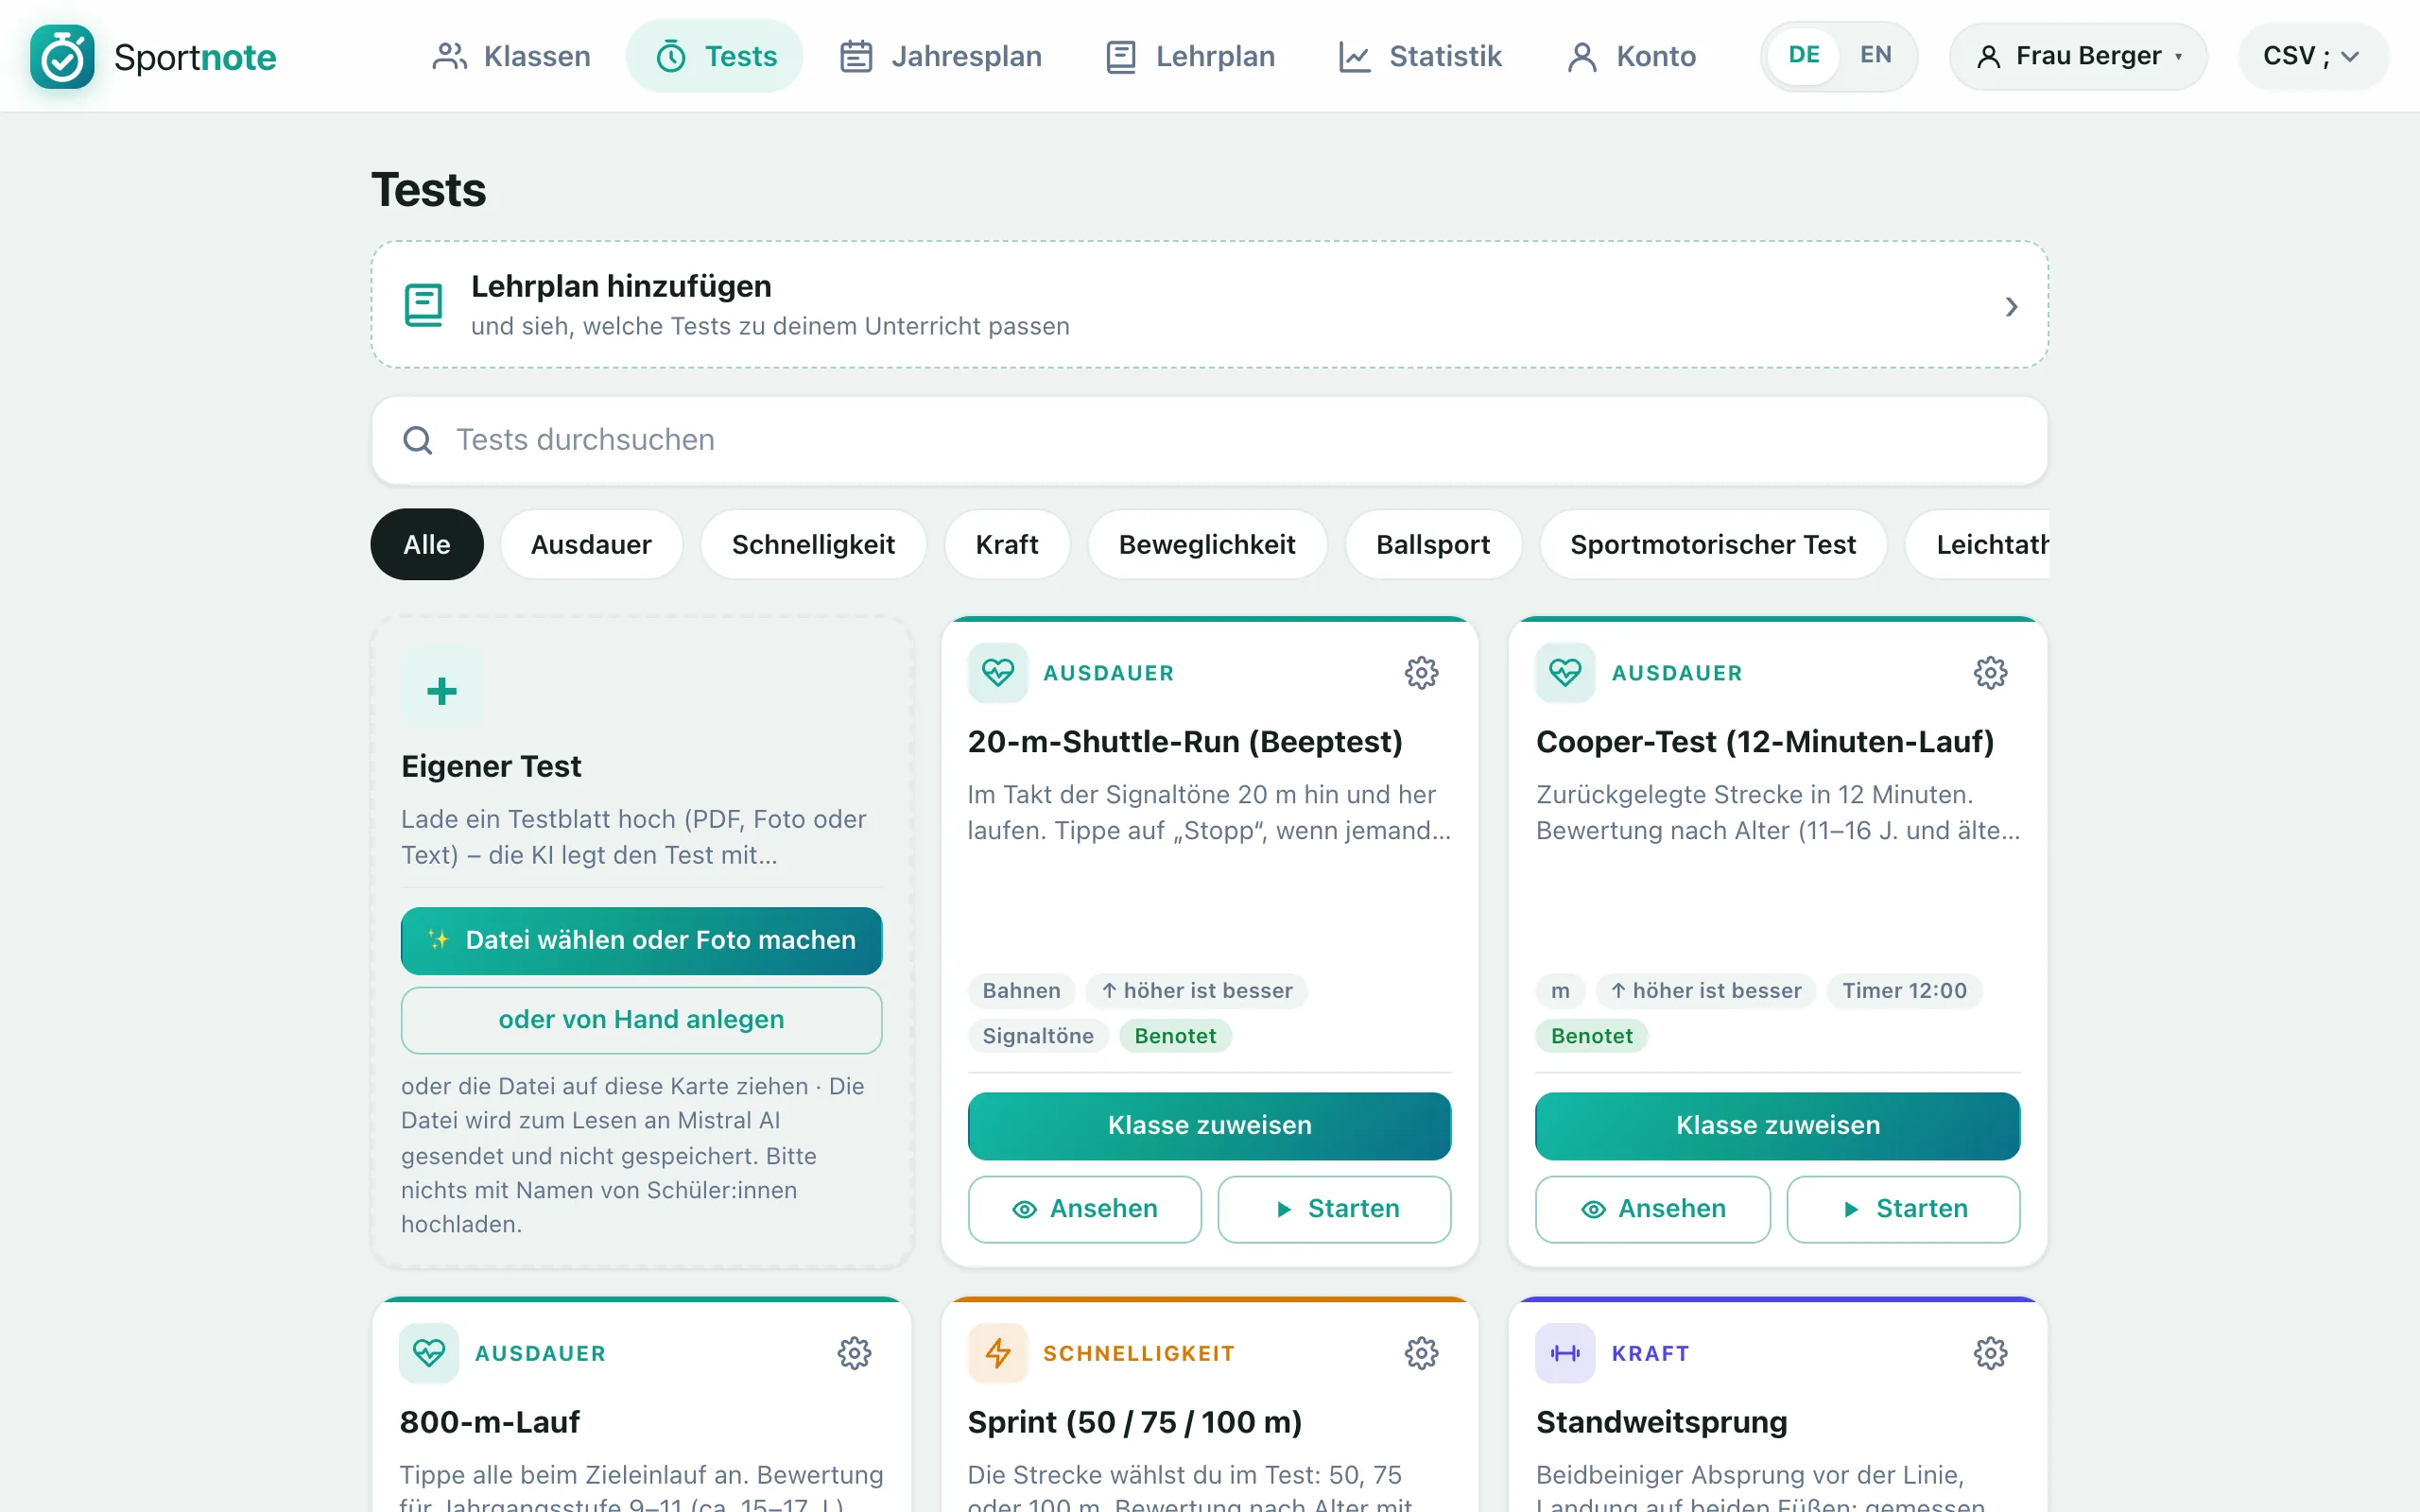Viewport: 2420px width, 1512px height.
Task: Click heart icon on 20-m-Shuttle-Run card
Action: coord(997,672)
